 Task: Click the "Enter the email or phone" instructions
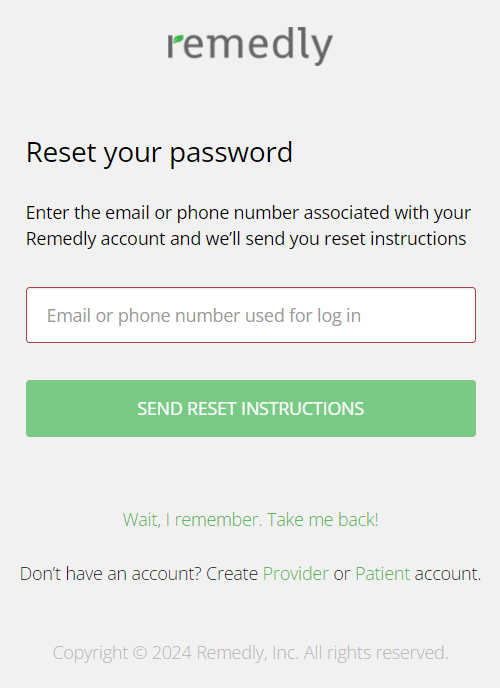[248, 226]
